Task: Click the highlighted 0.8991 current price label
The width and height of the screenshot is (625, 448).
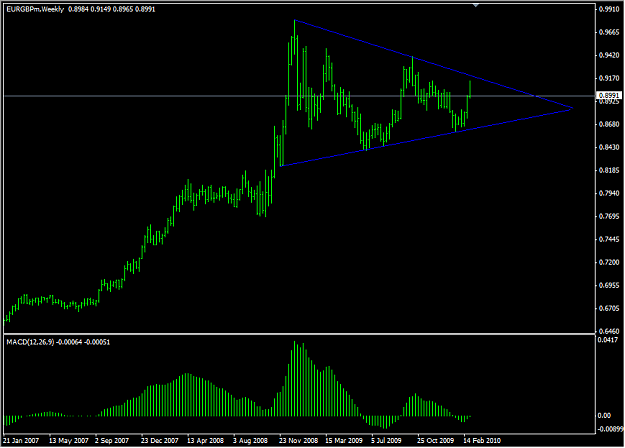Action: pyautogui.click(x=609, y=95)
